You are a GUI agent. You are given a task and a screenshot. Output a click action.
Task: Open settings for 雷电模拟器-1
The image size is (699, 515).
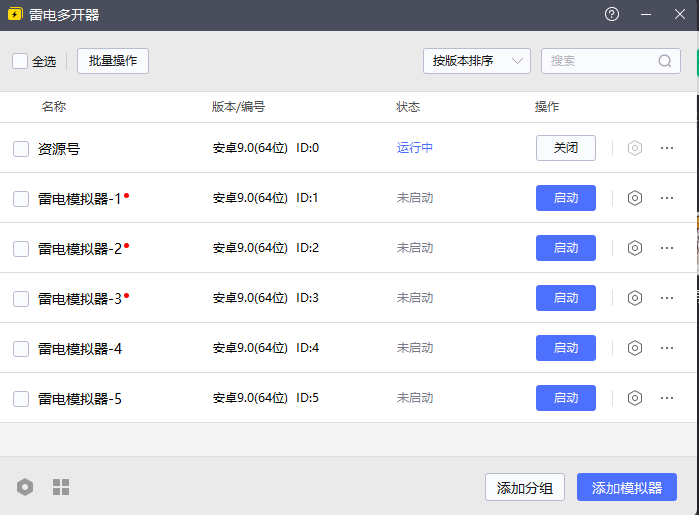click(x=634, y=198)
